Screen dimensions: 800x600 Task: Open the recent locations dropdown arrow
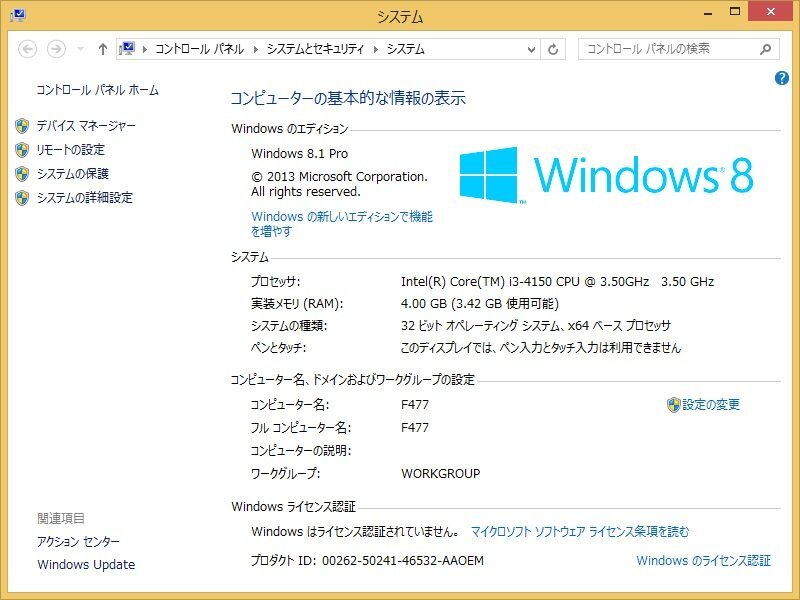coord(80,49)
